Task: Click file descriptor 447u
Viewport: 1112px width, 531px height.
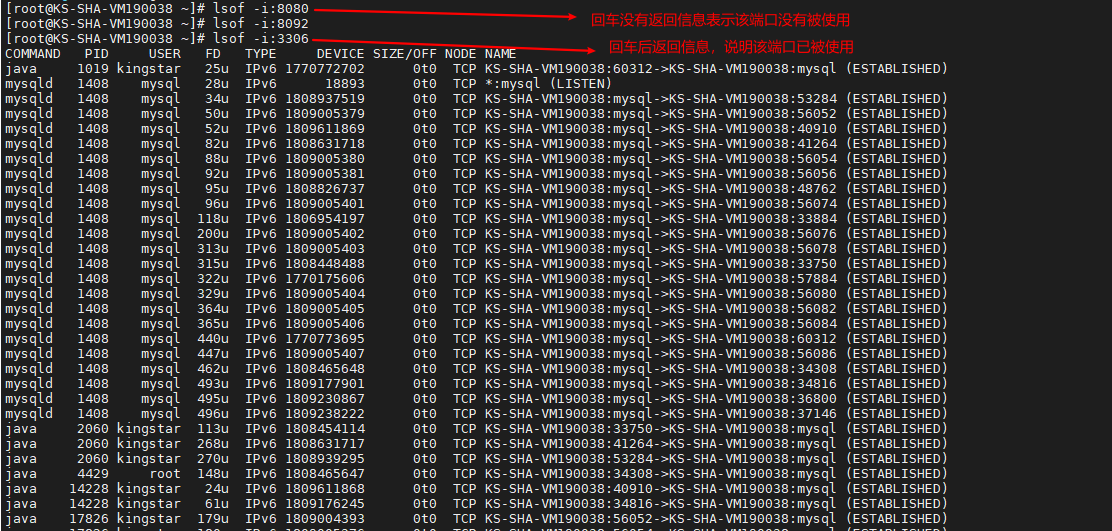Action: point(213,354)
